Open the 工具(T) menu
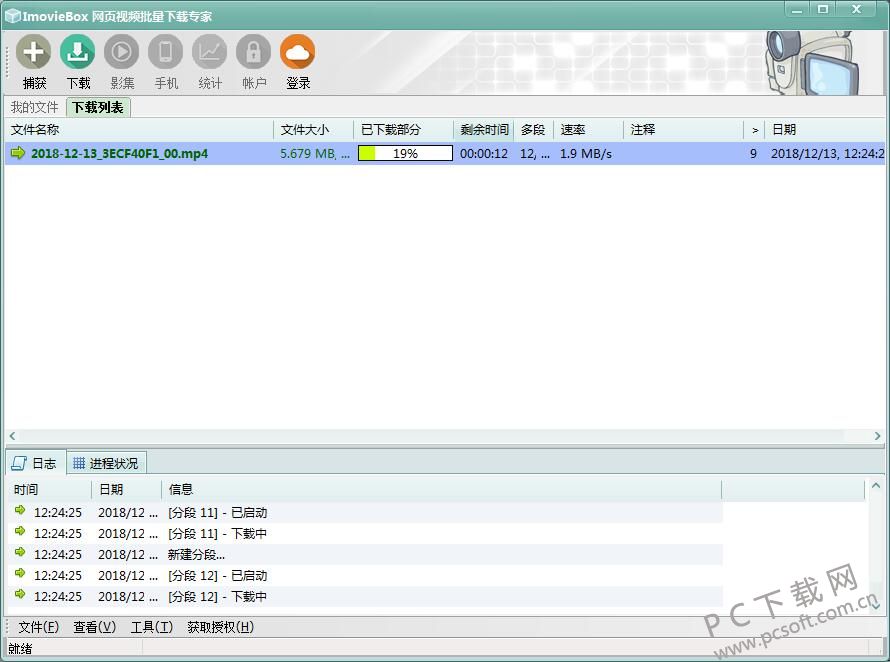890x662 pixels. tap(152, 627)
